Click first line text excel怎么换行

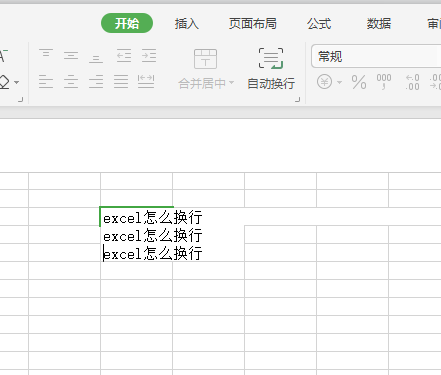click(x=153, y=218)
